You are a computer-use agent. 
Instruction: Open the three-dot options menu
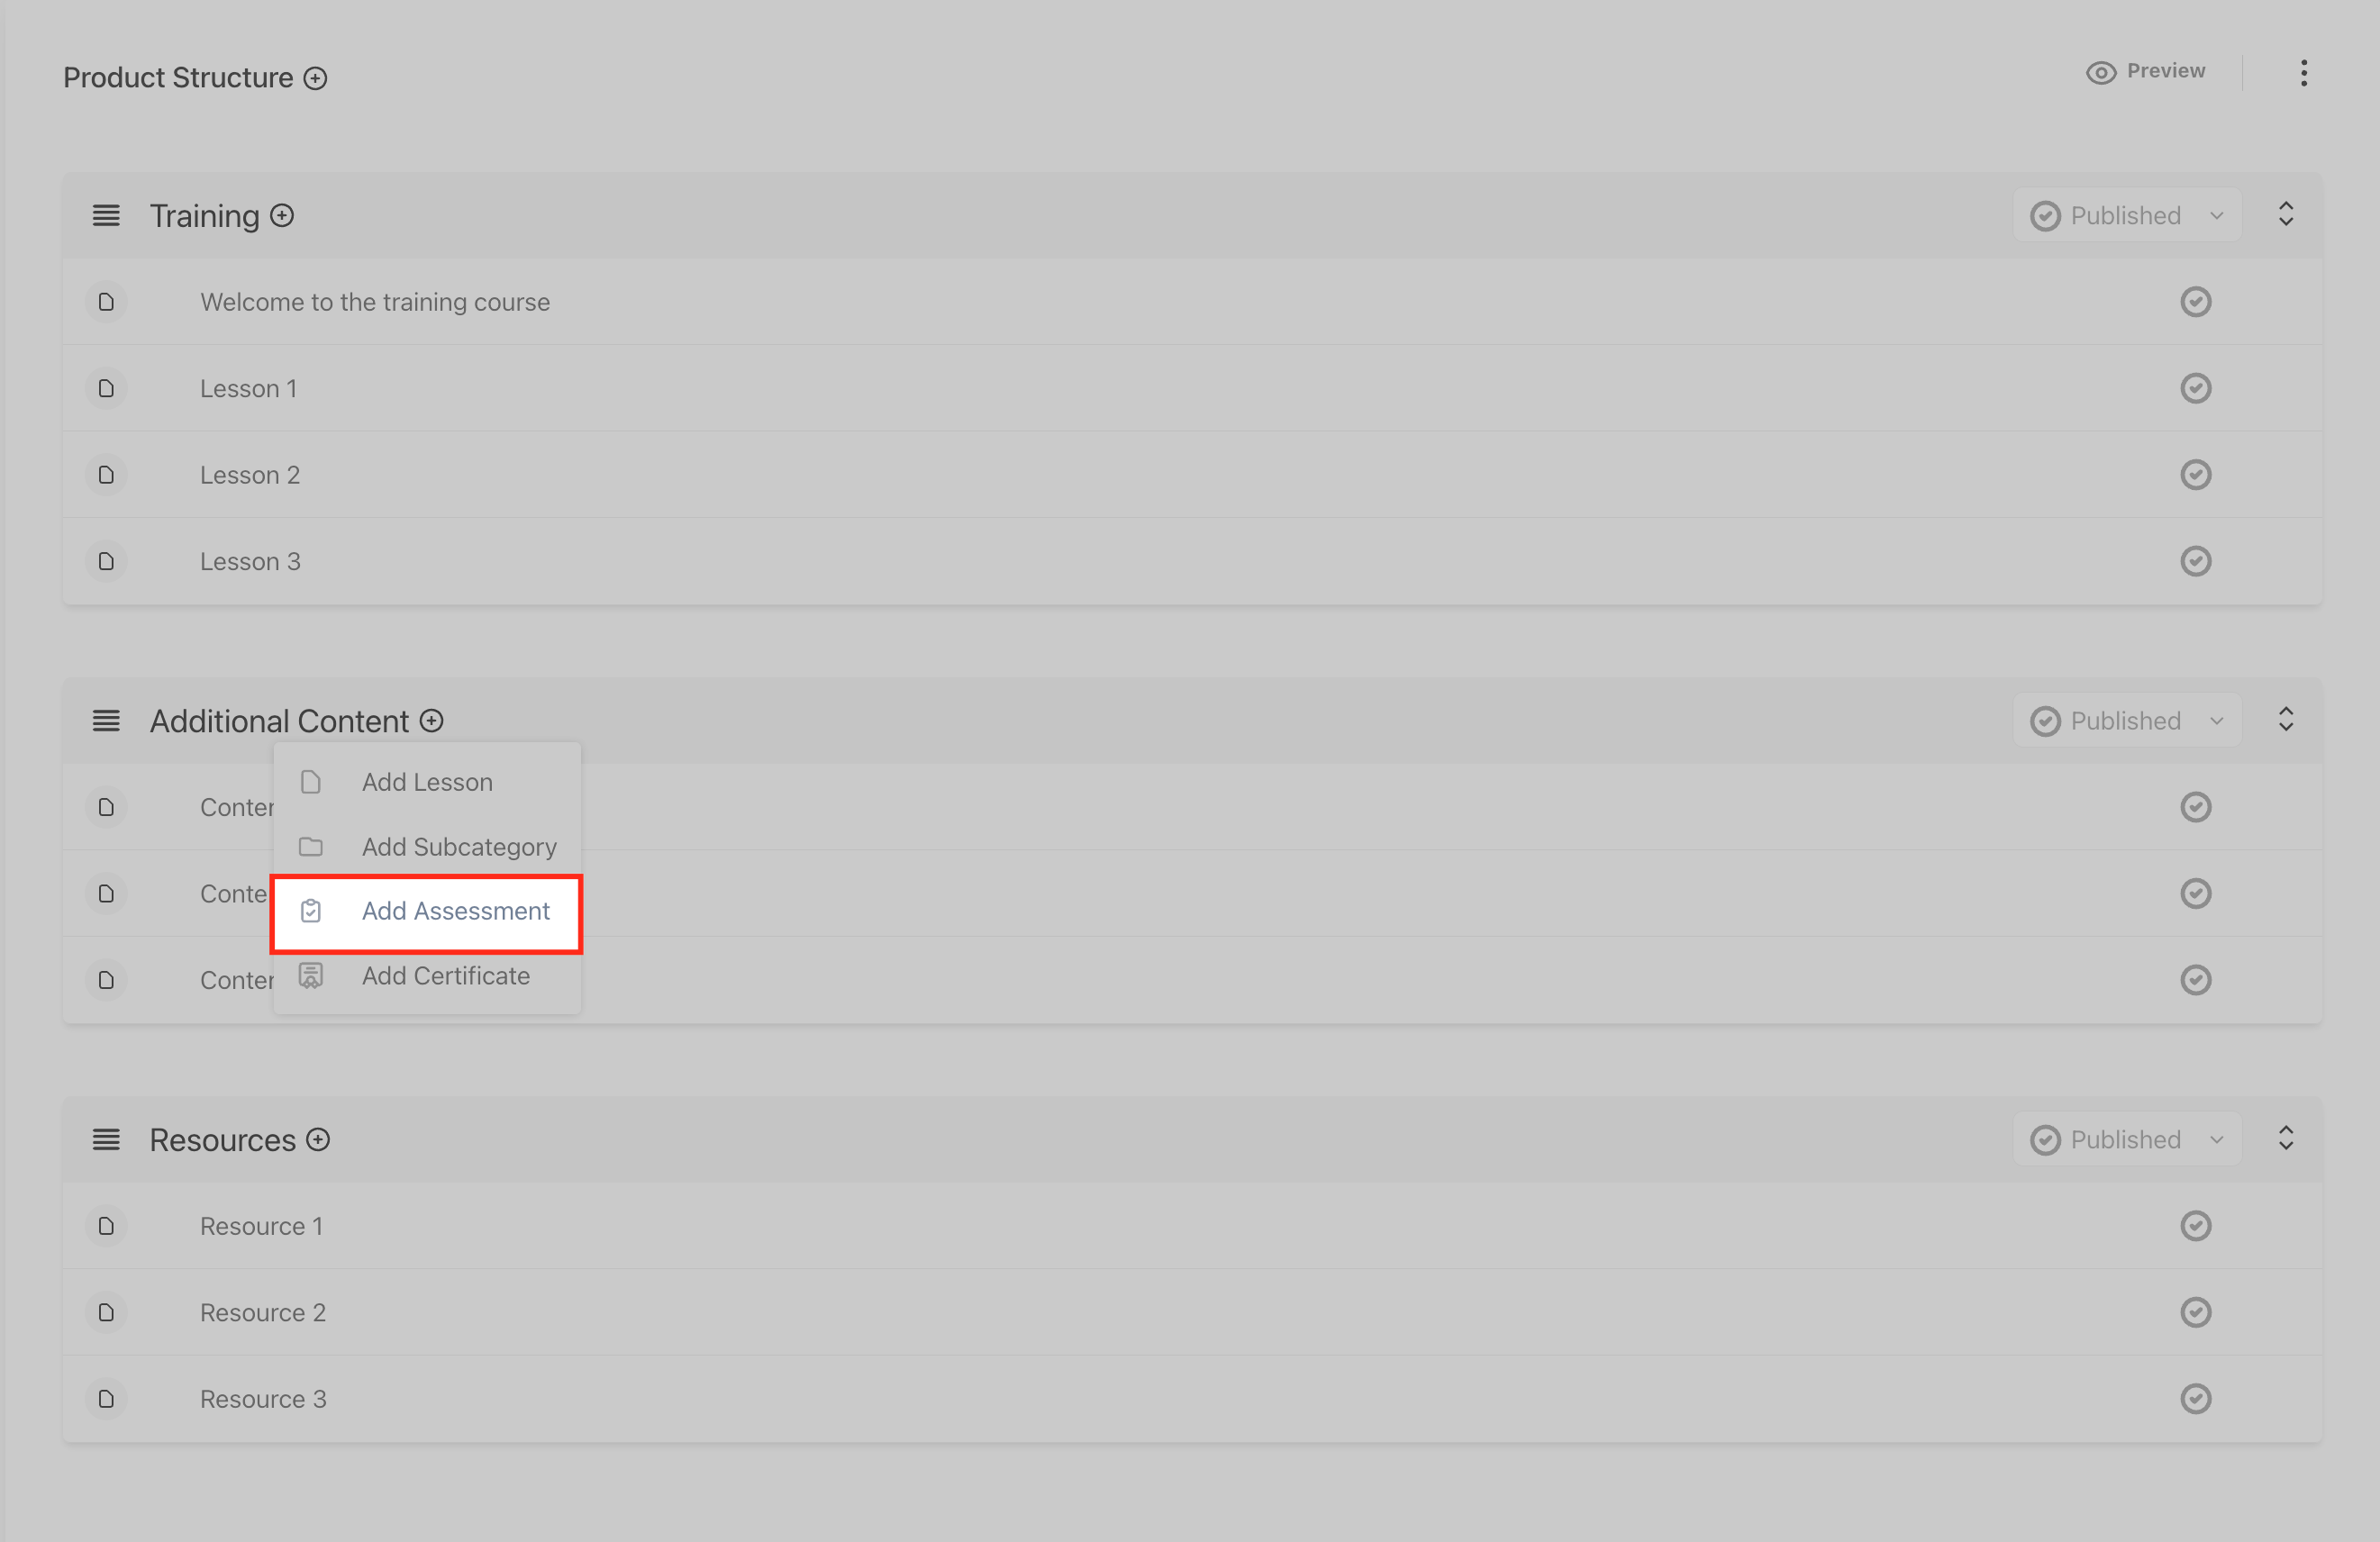[x=2303, y=73]
